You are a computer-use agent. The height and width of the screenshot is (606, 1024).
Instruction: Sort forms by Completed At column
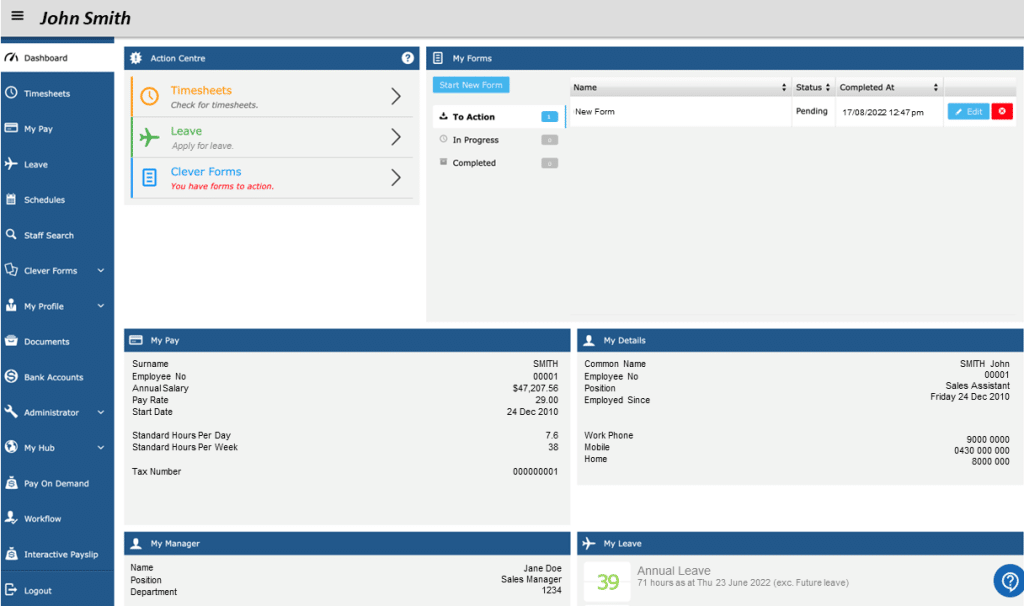(x=936, y=86)
